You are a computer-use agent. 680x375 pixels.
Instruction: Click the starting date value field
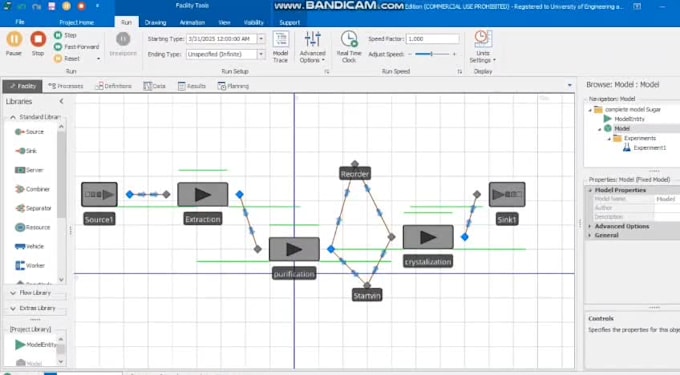(x=222, y=39)
